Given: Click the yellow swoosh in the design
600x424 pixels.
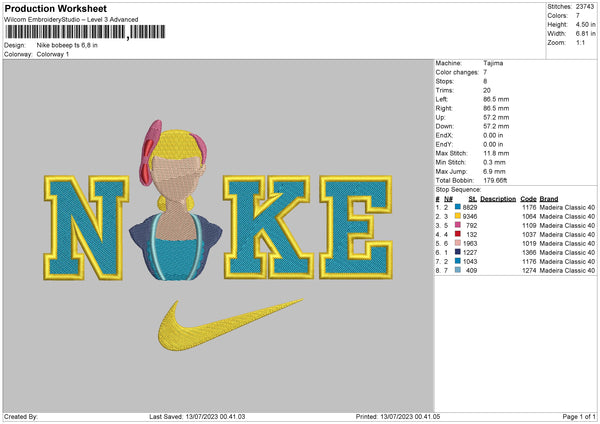Looking at the screenshot, I should point(230,325).
